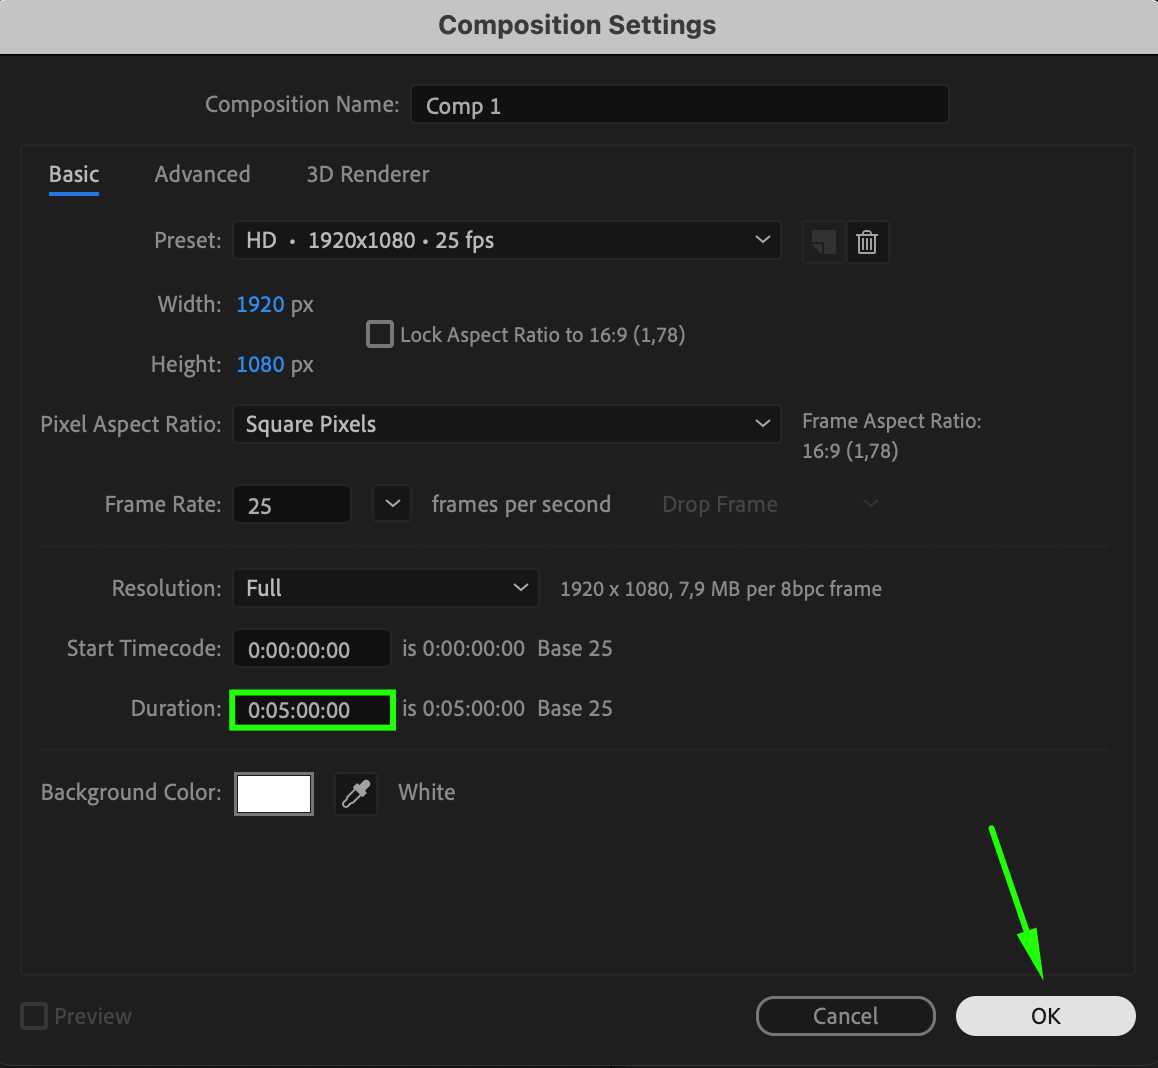Click the save preset icon
Screen dimensions: 1158x1068
[x=823, y=242]
